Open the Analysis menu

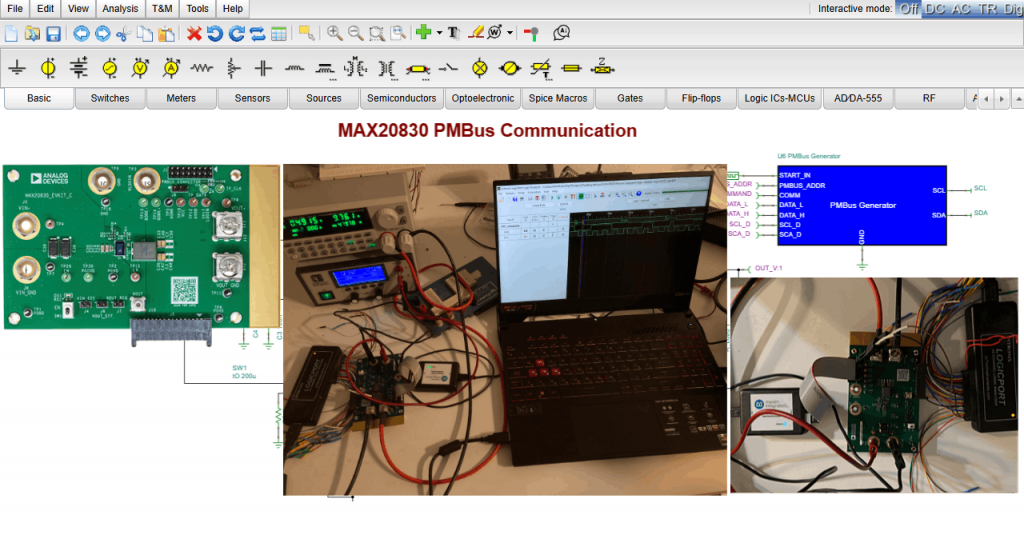pyautogui.click(x=120, y=8)
